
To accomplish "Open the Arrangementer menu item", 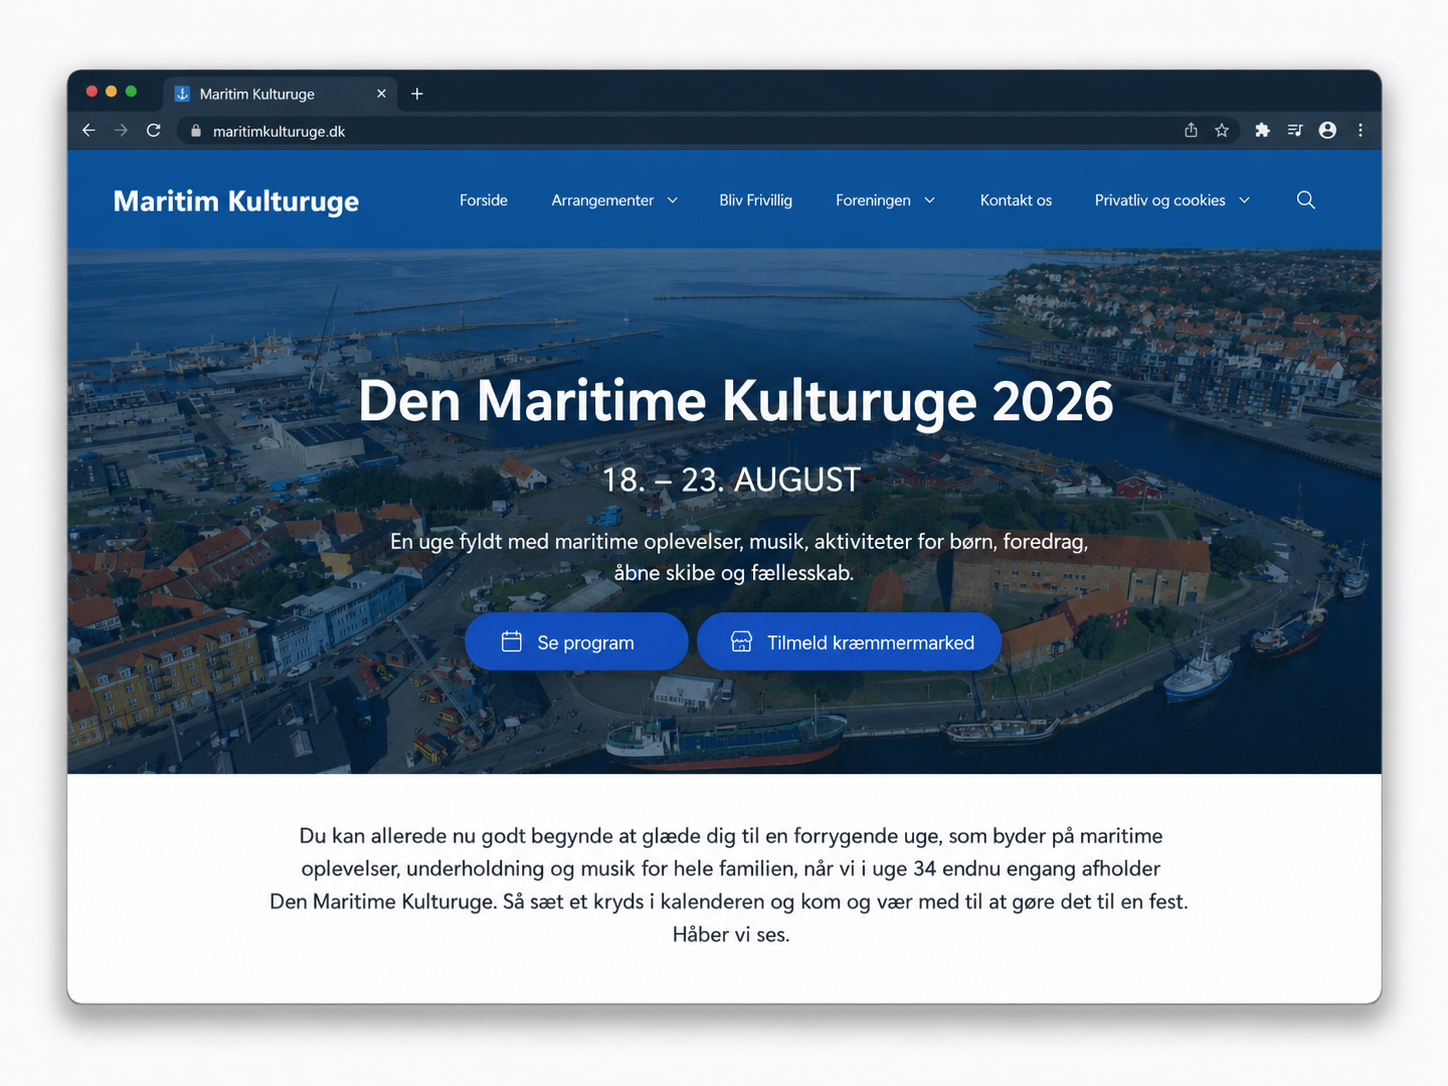I will pos(602,200).
